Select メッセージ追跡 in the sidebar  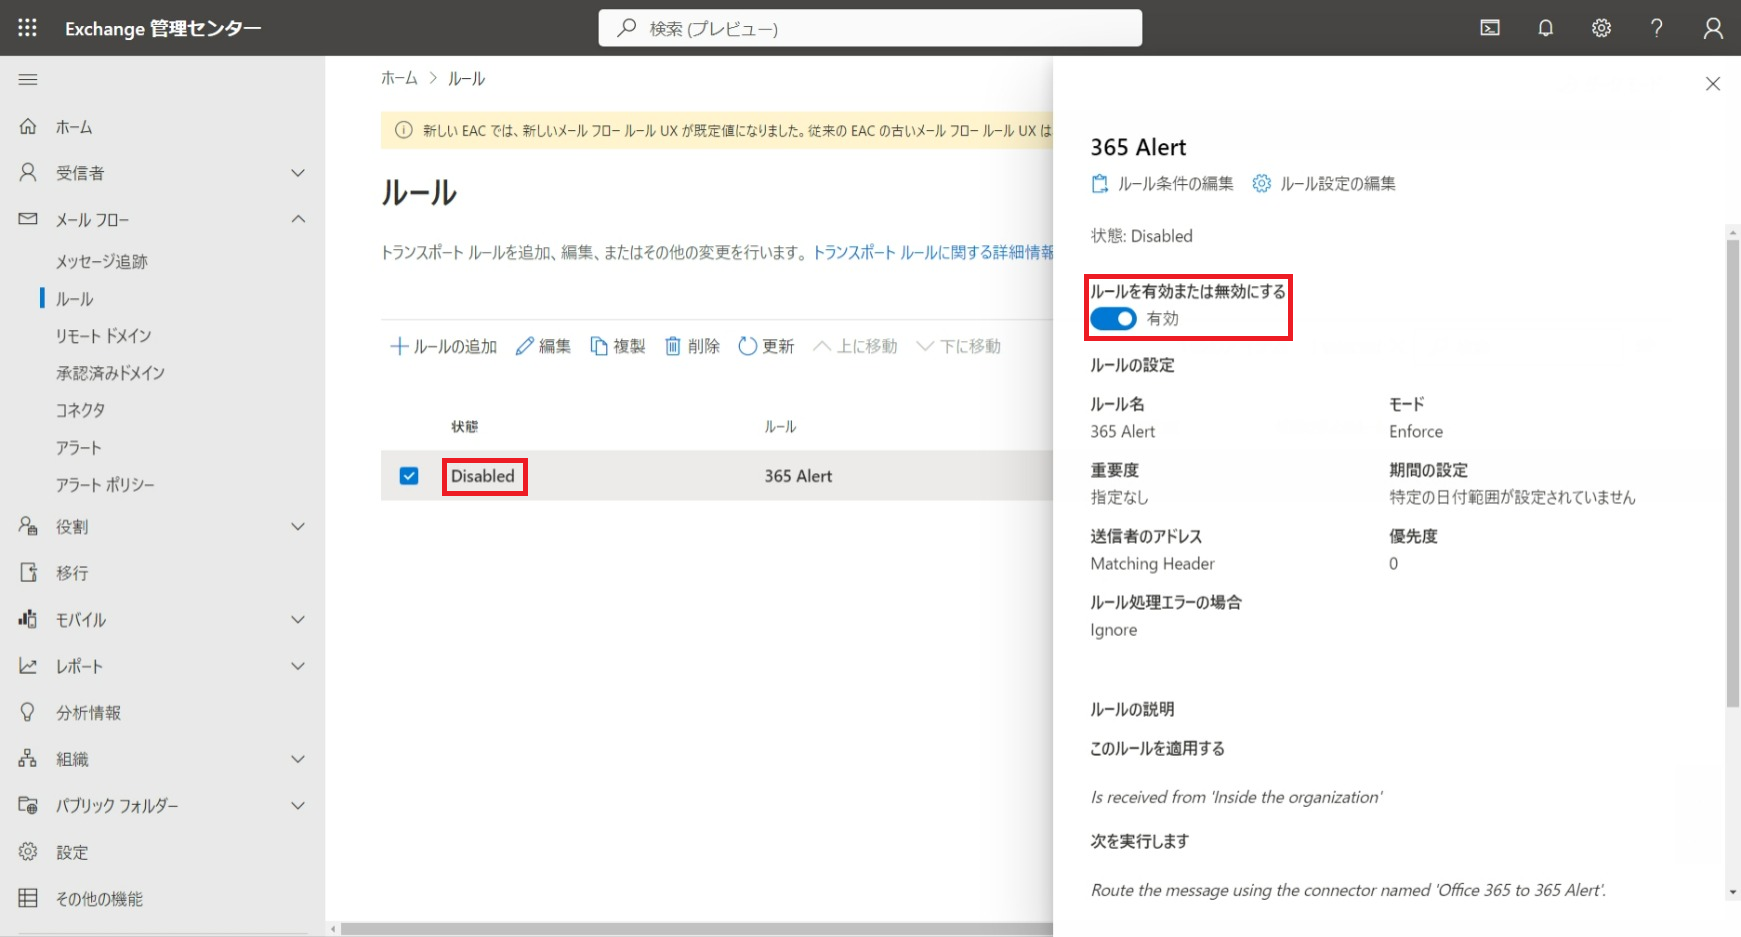(101, 261)
